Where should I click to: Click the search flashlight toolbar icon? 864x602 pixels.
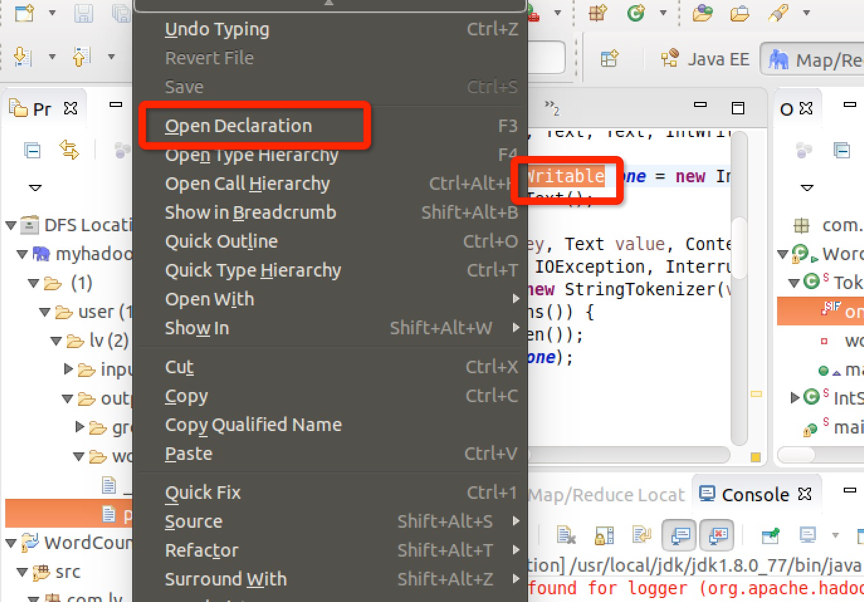[x=779, y=12]
